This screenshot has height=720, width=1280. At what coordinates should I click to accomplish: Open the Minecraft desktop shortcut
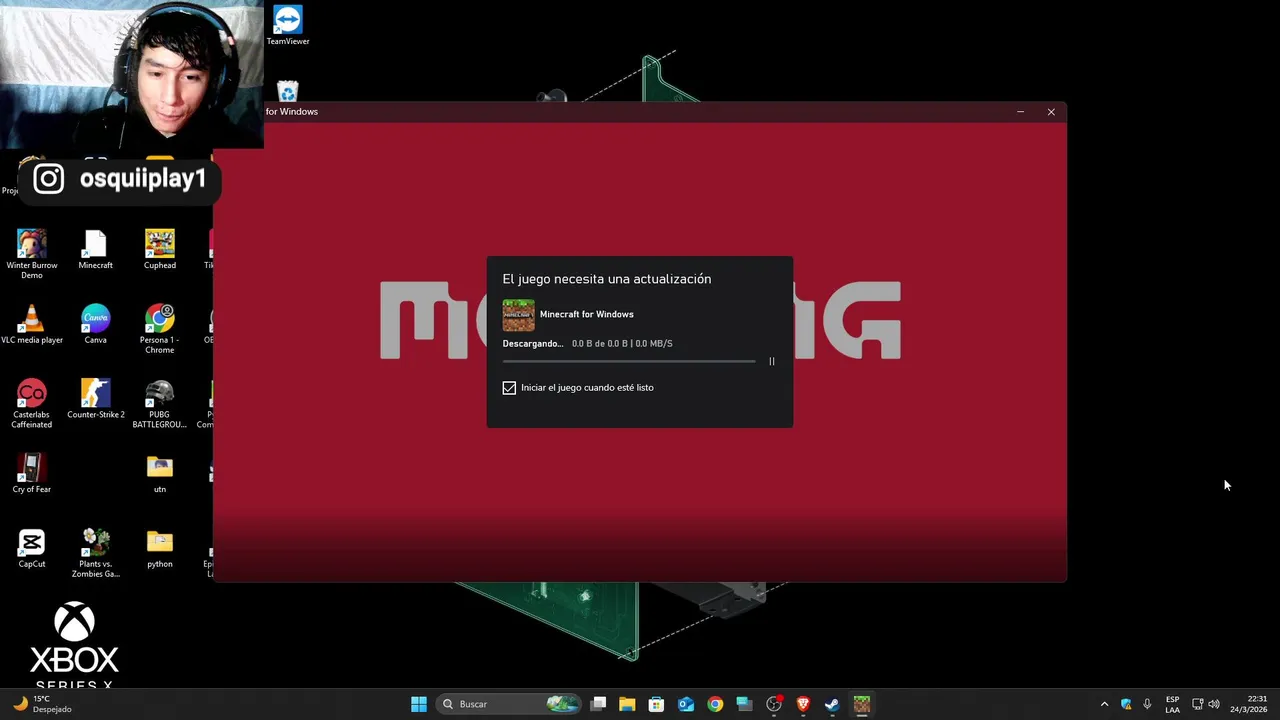[x=95, y=249]
